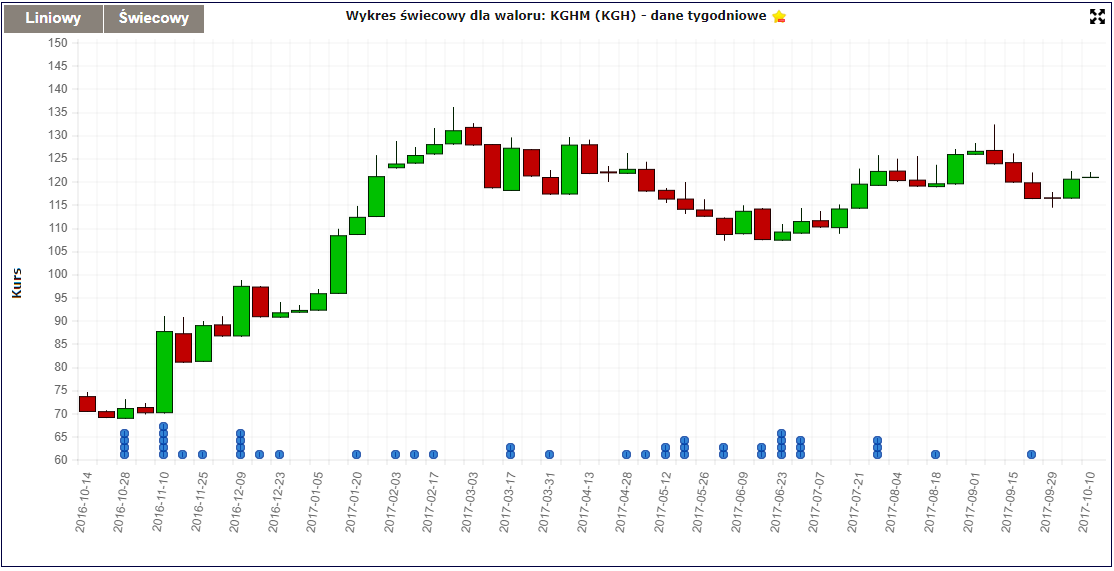Click the red candle at 2016-10-14

click(x=87, y=404)
